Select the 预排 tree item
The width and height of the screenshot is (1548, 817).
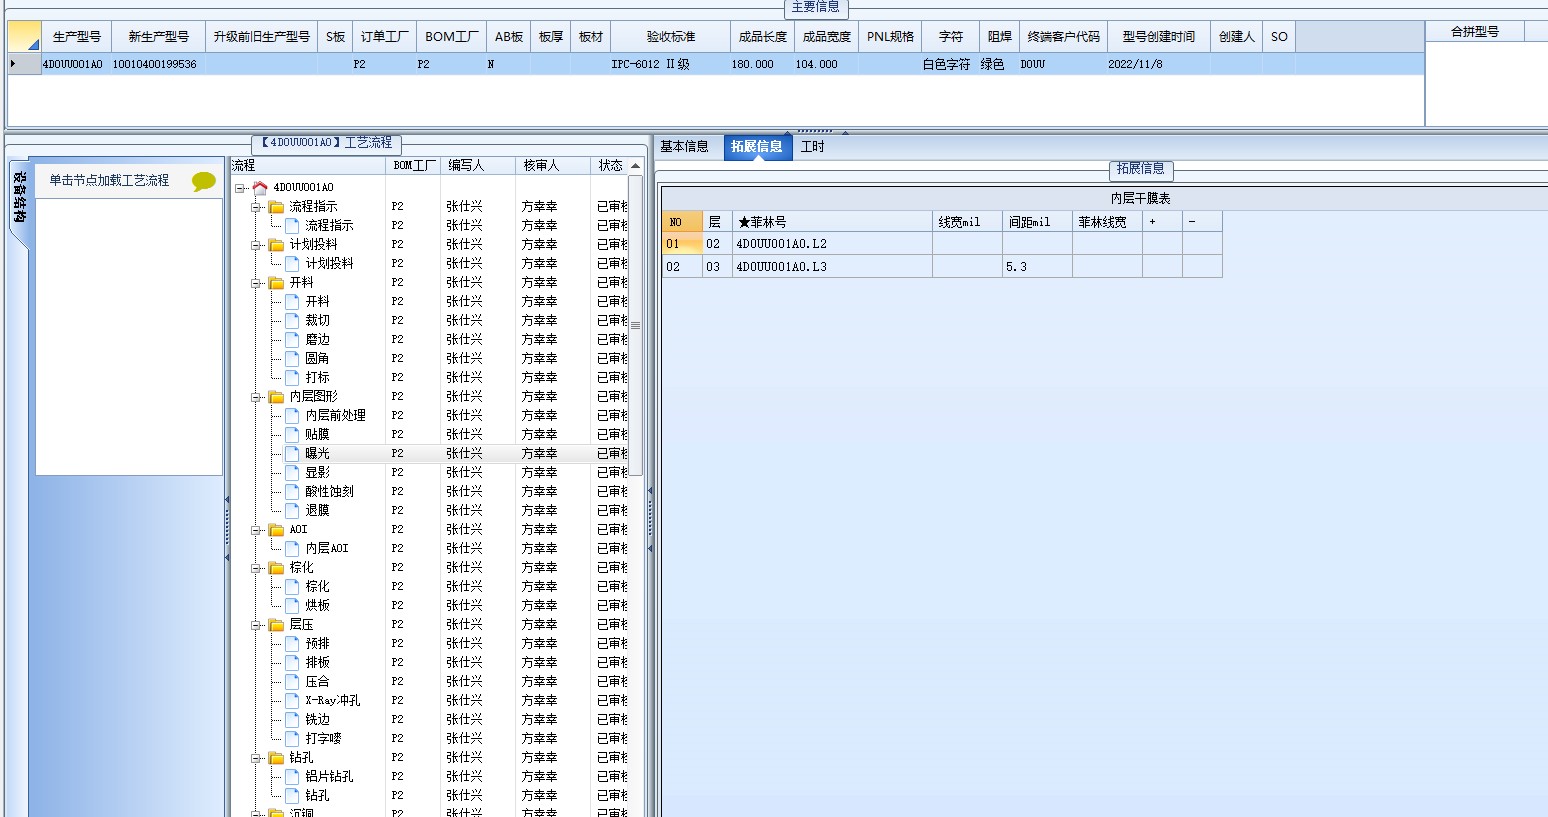pos(317,643)
